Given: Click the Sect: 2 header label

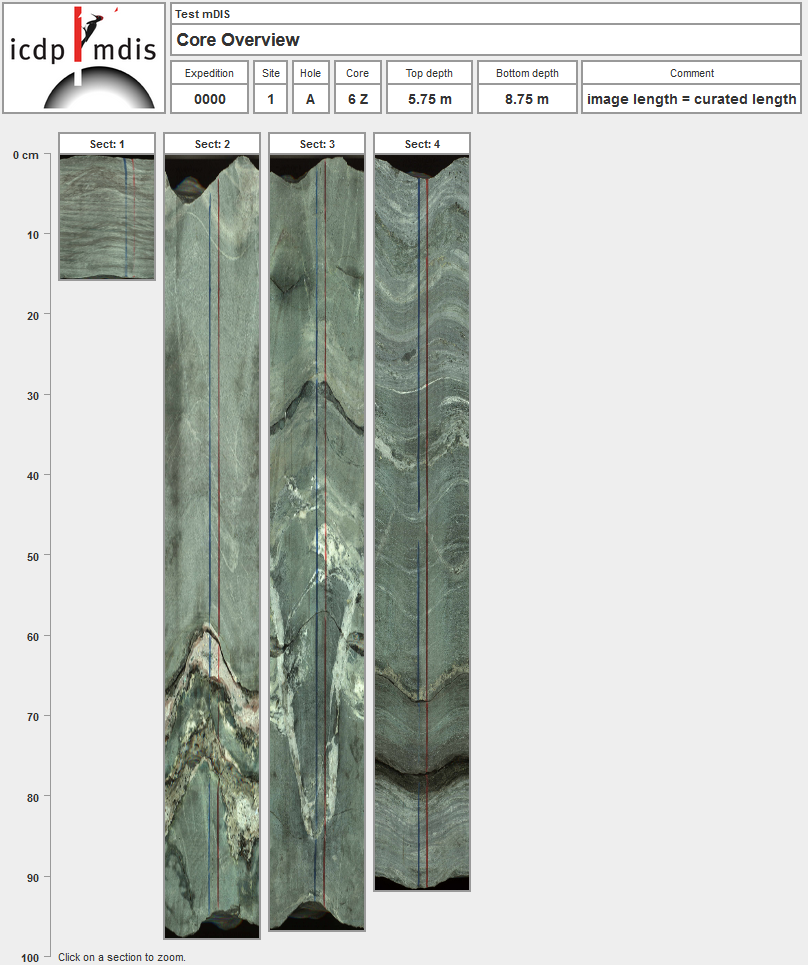Looking at the screenshot, I should click(212, 144).
